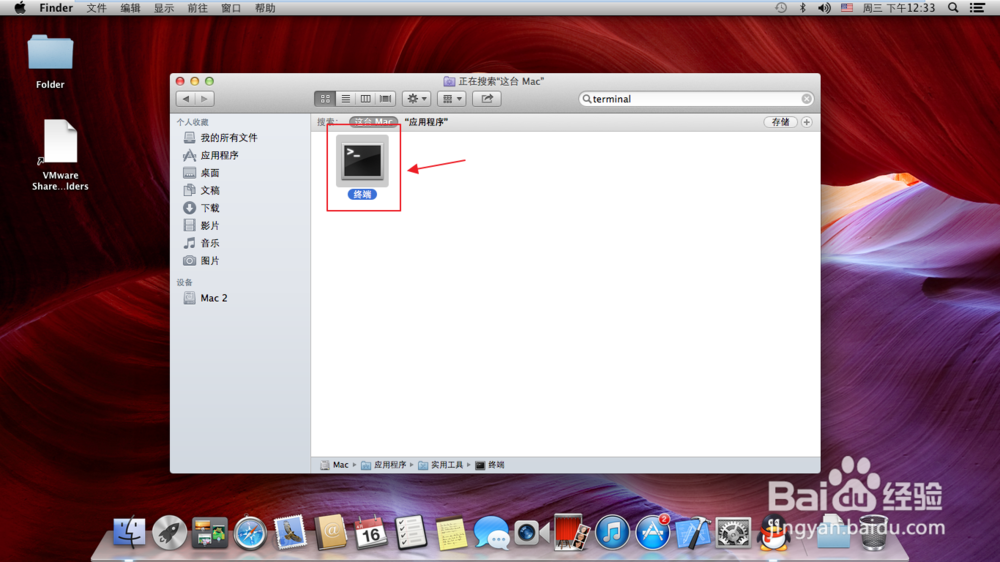1000x562 pixels.
Task: Launch QQ penguin icon in dock
Action: click(x=773, y=533)
